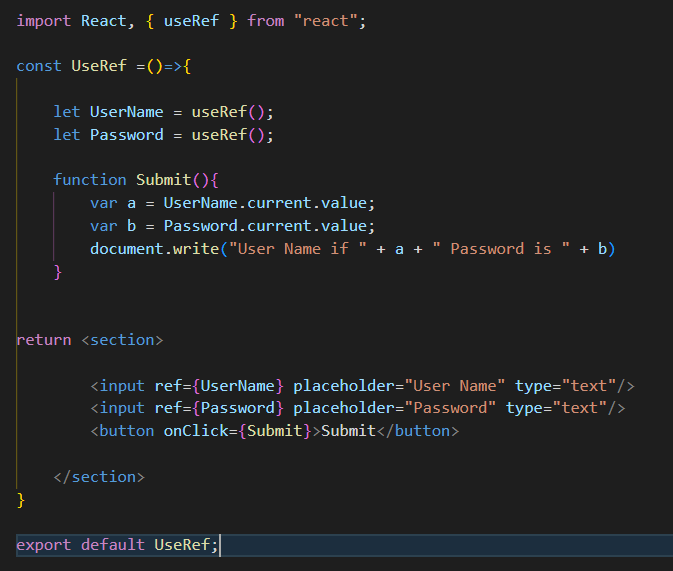This screenshot has height=571, width=673.
Task: Click 'Password' in the let declaration
Action: (127, 135)
